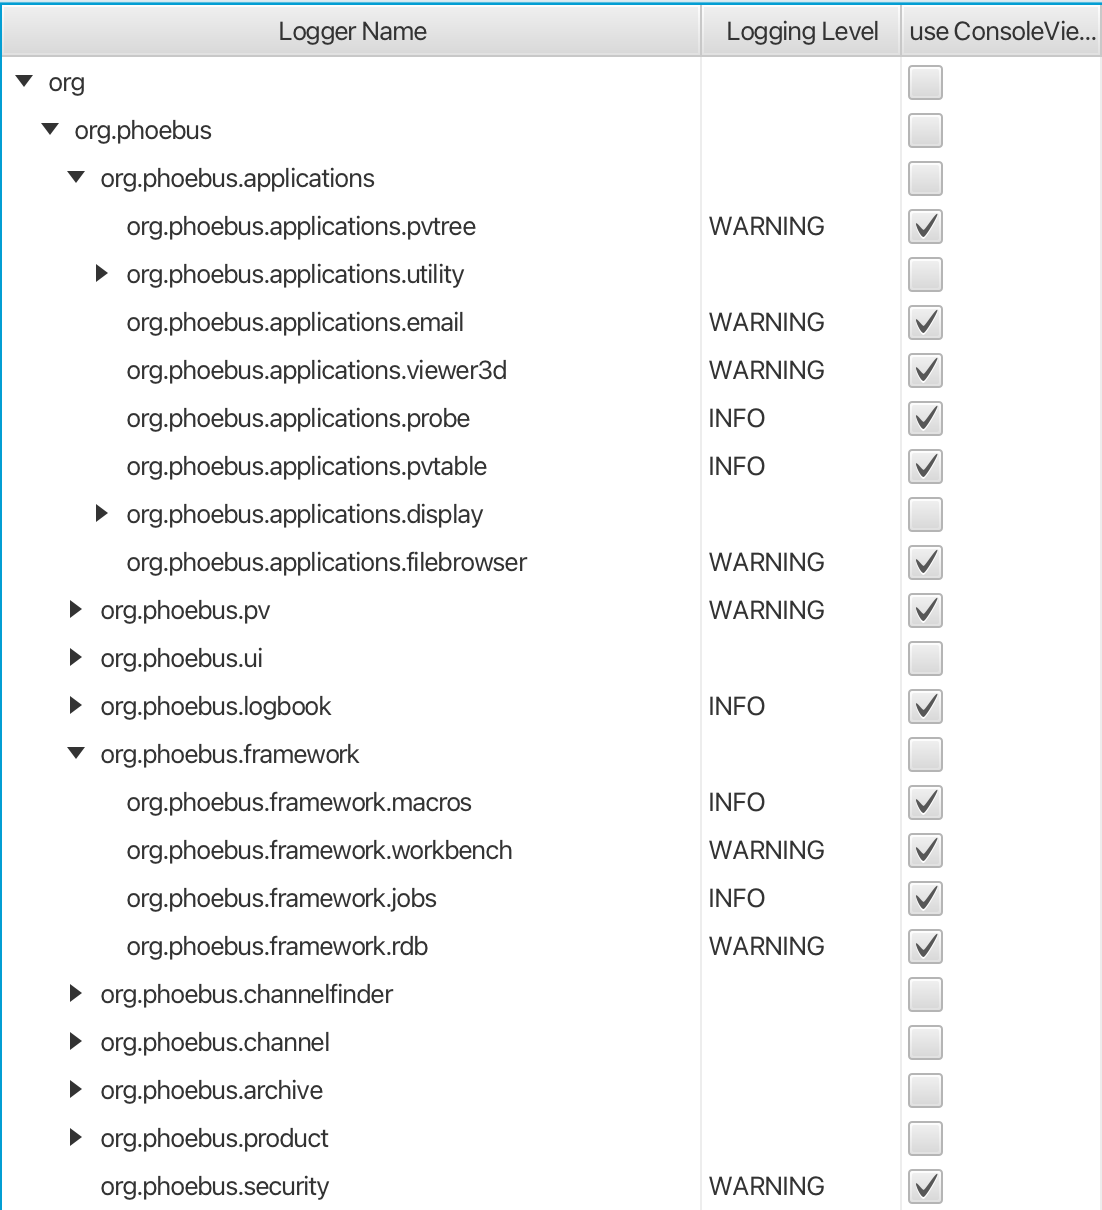This screenshot has width=1102, height=1210.
Task: Click the Logging Level column header
Action: coord(800,30)
